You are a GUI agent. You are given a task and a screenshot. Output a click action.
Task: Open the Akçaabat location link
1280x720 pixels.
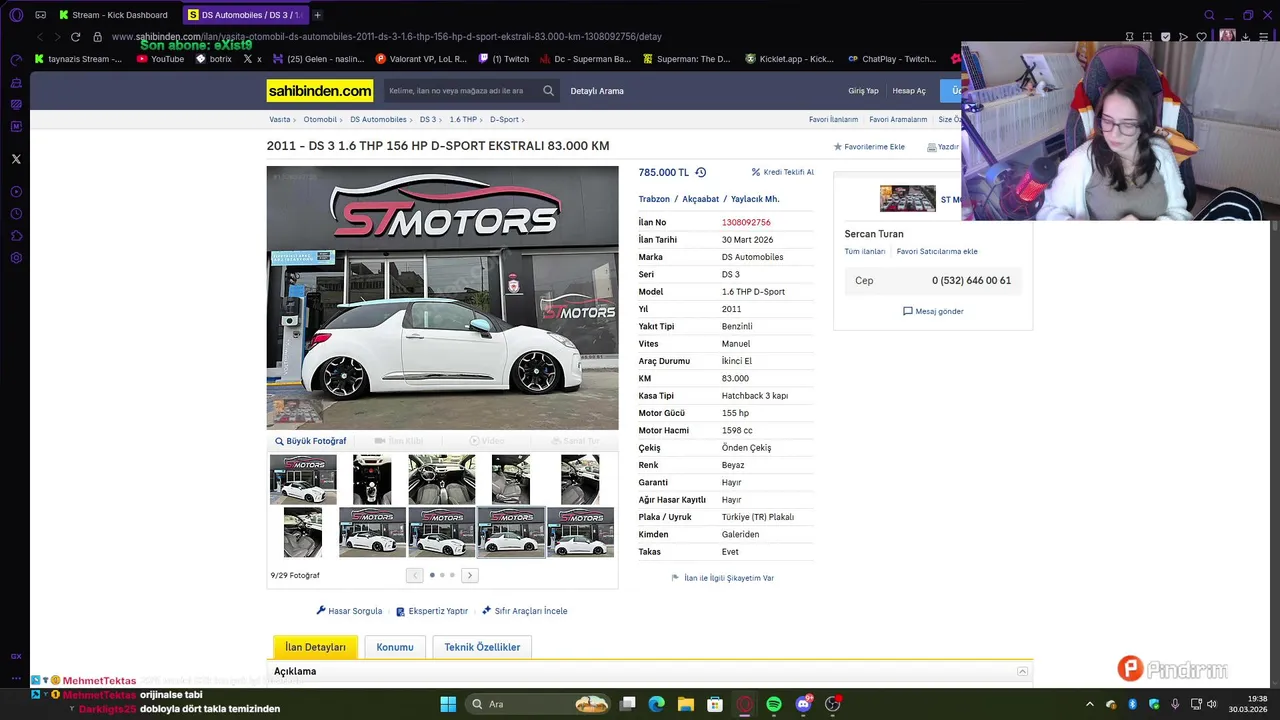700,199
